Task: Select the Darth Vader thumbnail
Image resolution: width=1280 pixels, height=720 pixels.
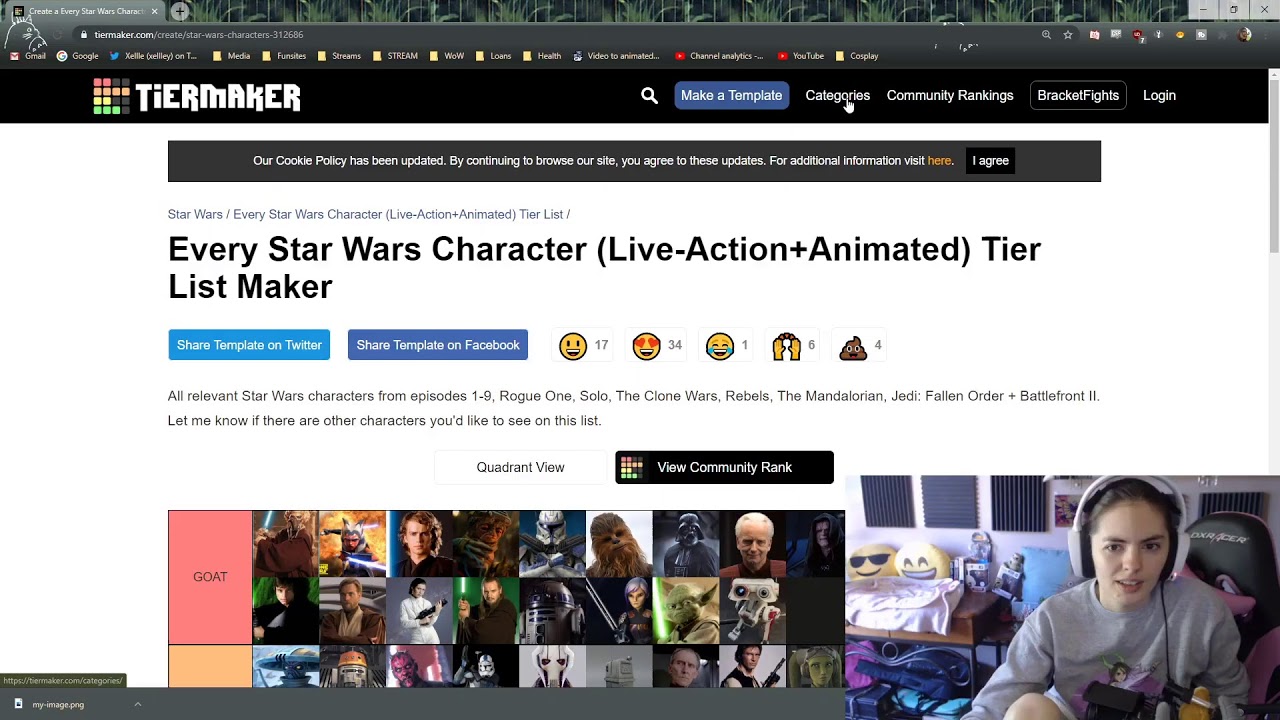Action: pyautogui.click(x=686, y=544)
